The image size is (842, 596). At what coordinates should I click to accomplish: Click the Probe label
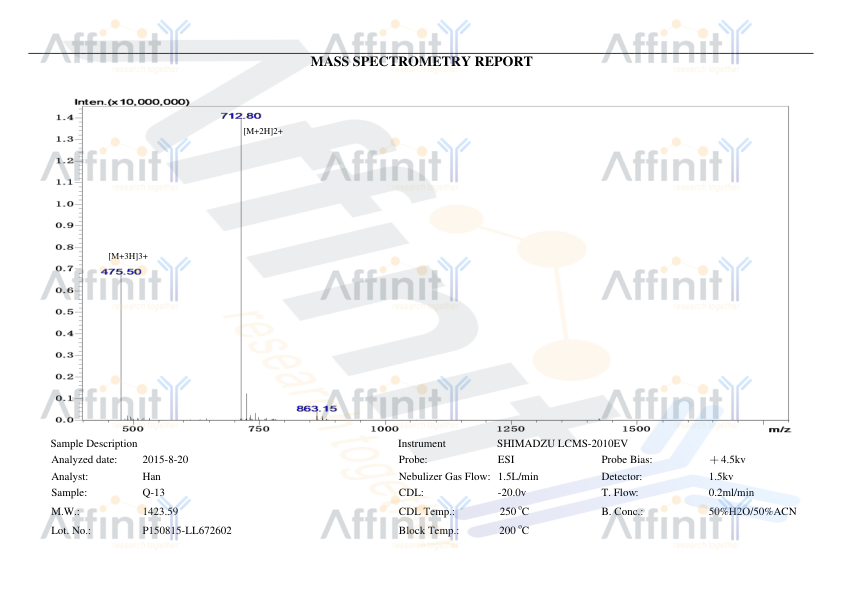tap(413, 460)
